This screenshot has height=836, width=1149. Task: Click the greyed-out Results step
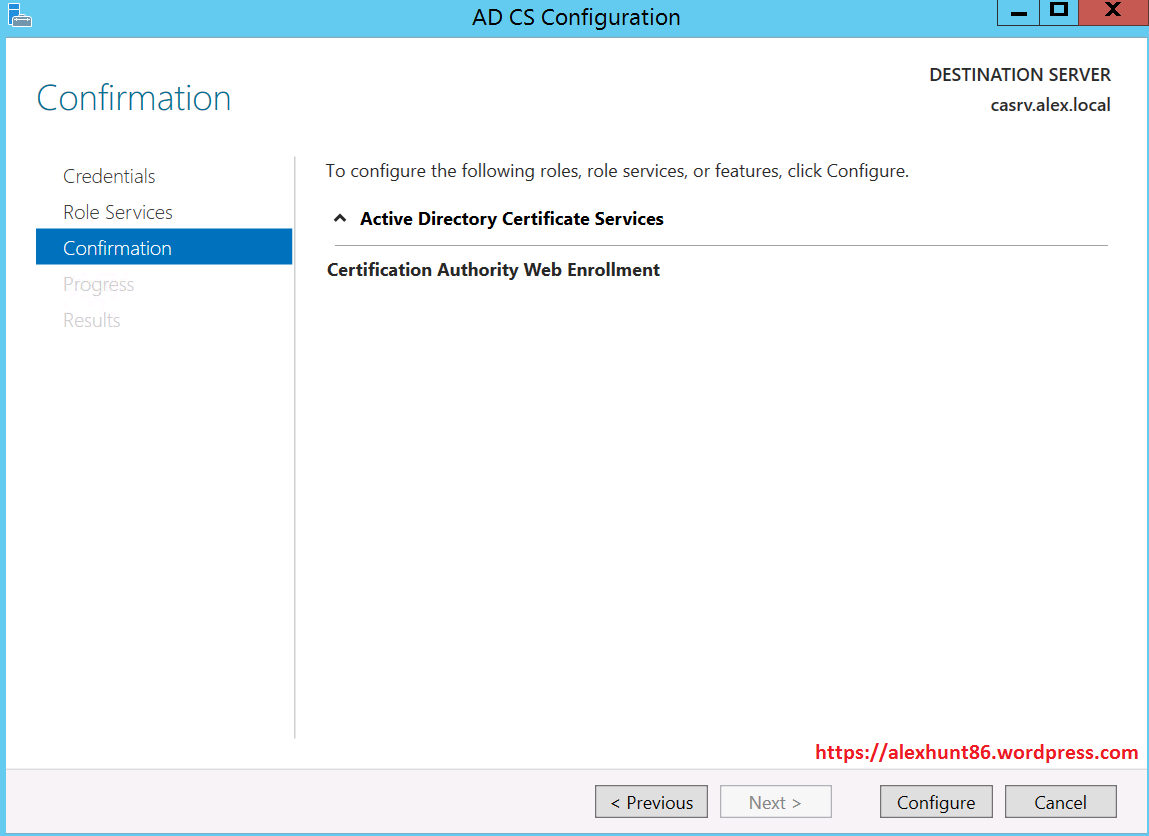(91, 320)
